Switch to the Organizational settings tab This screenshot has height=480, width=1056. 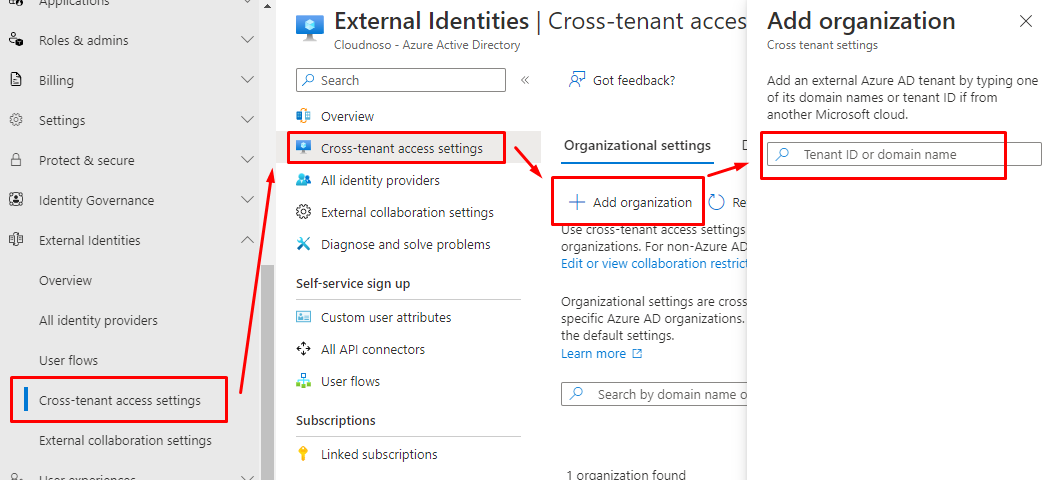pos(637,146)
